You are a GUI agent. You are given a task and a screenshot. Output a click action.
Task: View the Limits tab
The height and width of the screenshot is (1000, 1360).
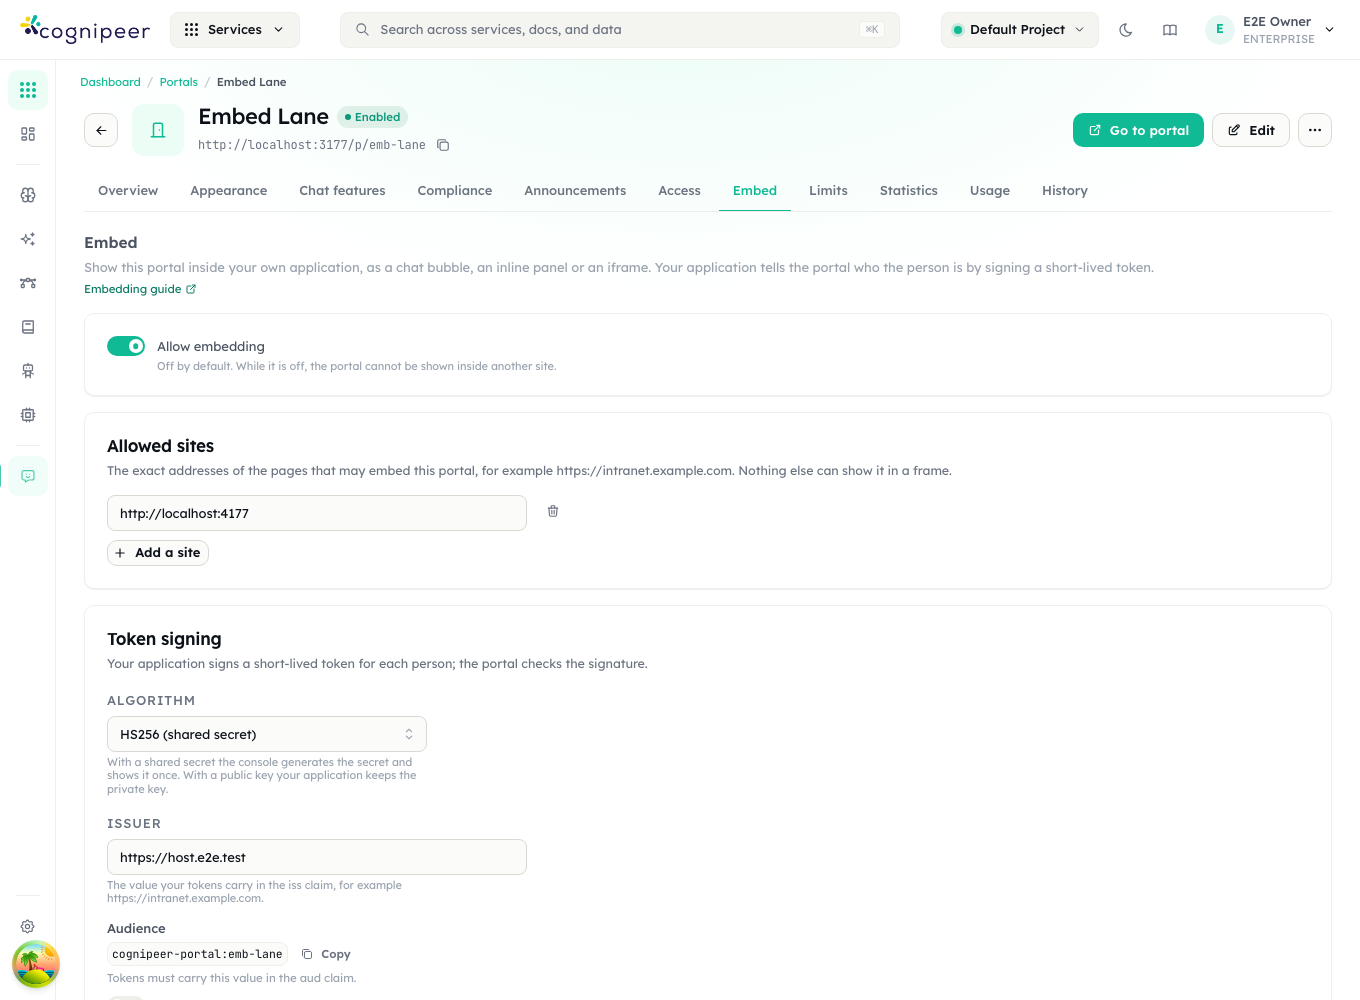828,191
